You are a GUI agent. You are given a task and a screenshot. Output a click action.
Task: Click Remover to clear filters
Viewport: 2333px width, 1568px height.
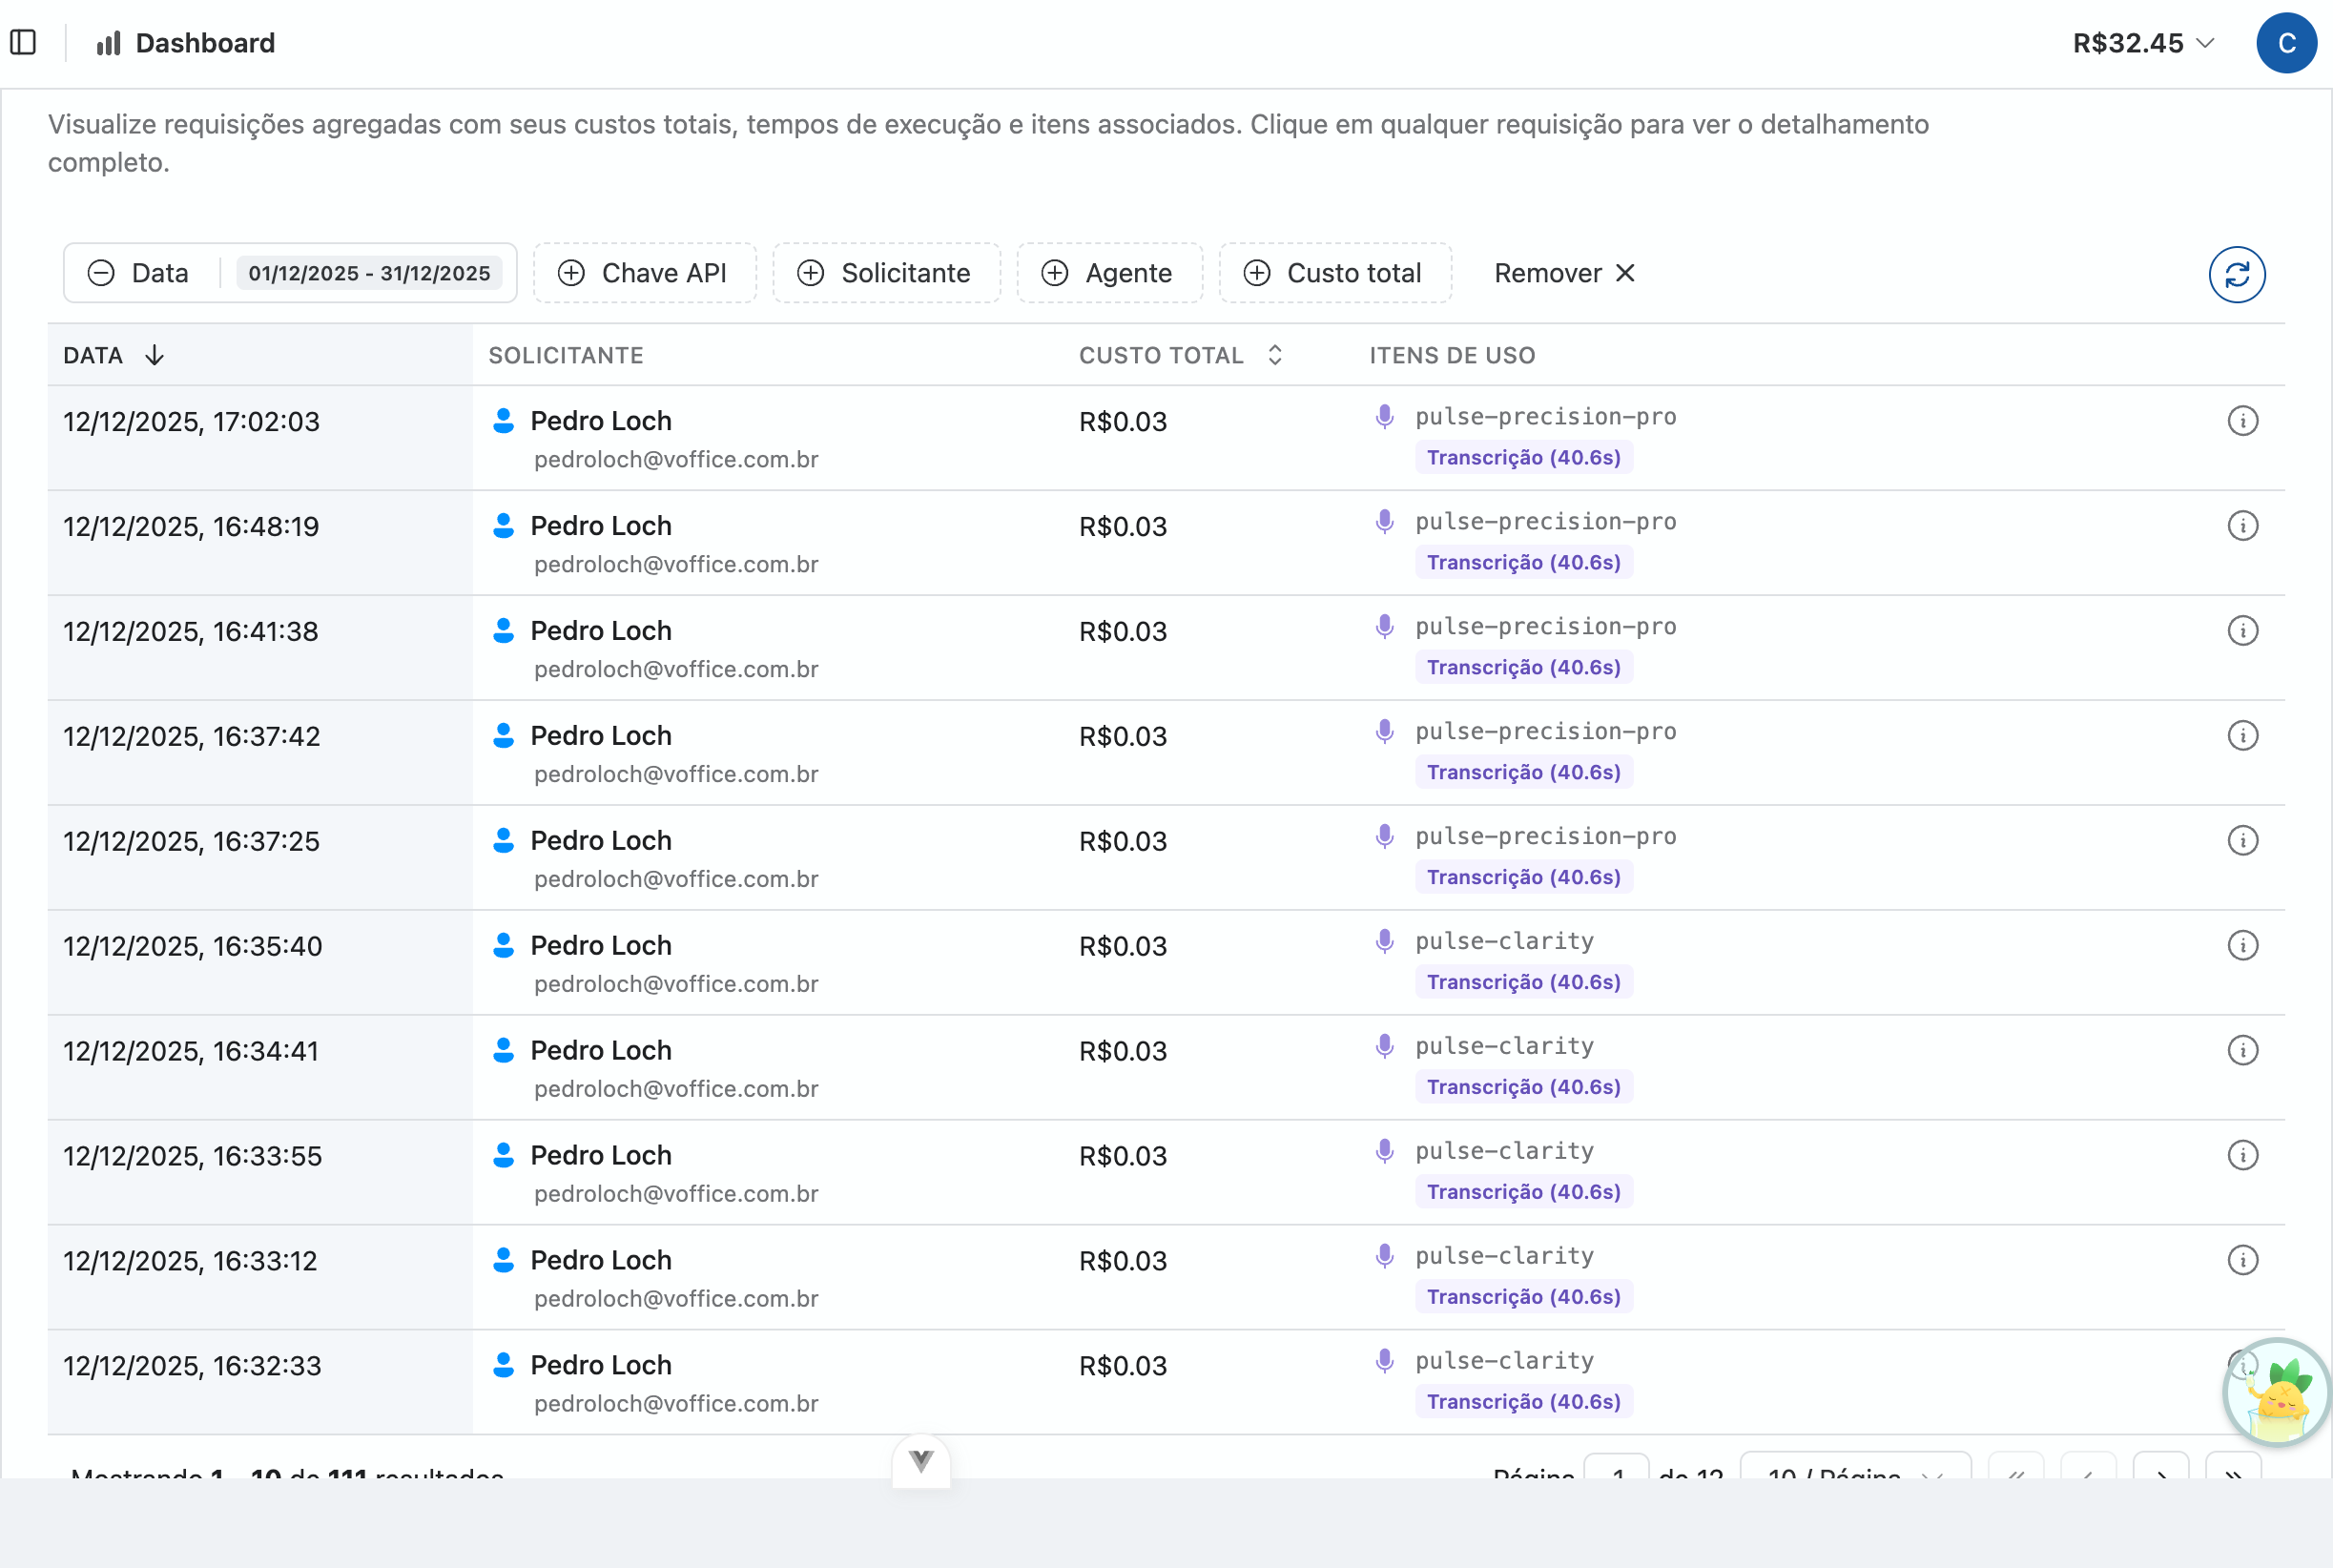pos(1563,273)
